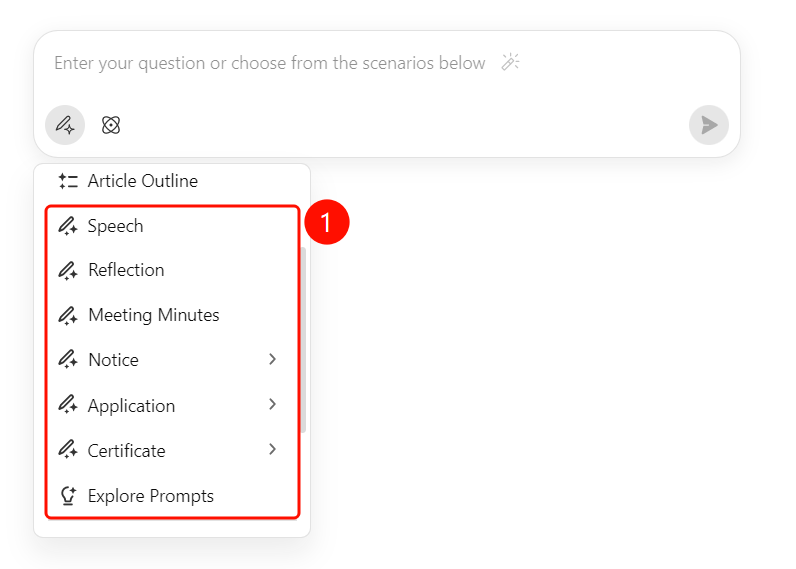The height and width of the screenshot is (569, 796).
Task: Click the send arrow button
Action: (x=709, y=125)
